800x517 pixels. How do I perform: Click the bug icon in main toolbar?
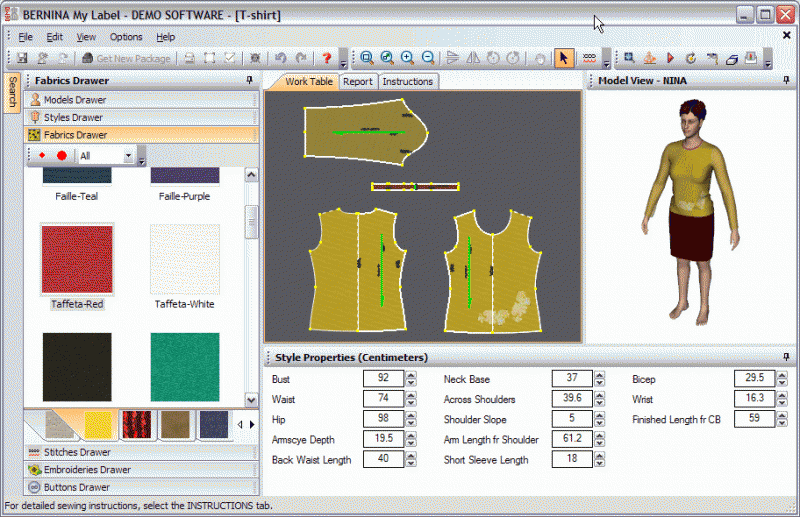tap(255, 58)
